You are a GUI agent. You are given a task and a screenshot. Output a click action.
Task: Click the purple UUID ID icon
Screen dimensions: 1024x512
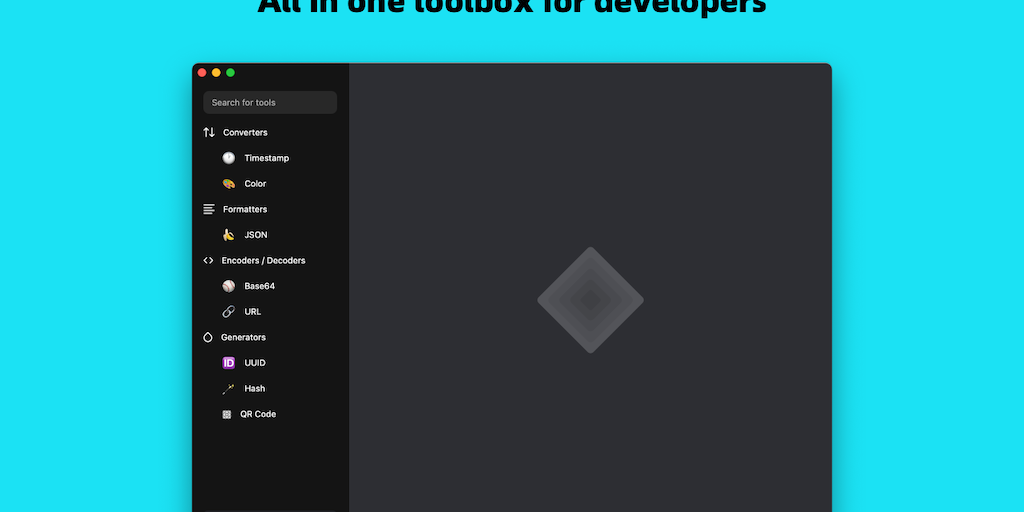tap(229, 362)
